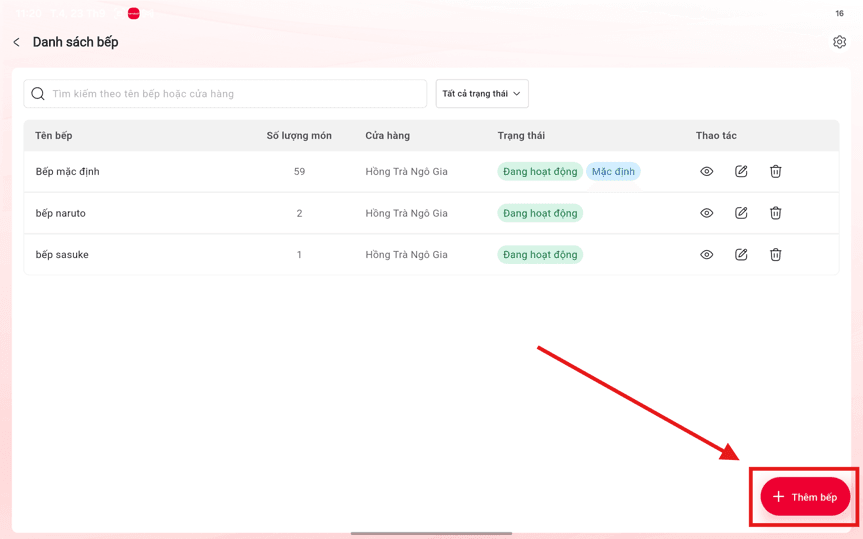Open settings gear at top right
This screenshot has width=863, height=539.
coord(839,42)
